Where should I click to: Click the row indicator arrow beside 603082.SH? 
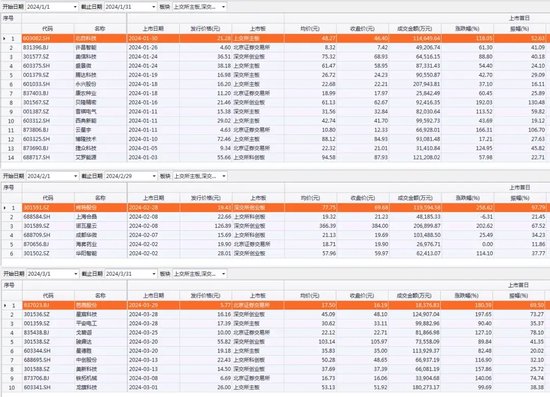(x=4, y=38)
